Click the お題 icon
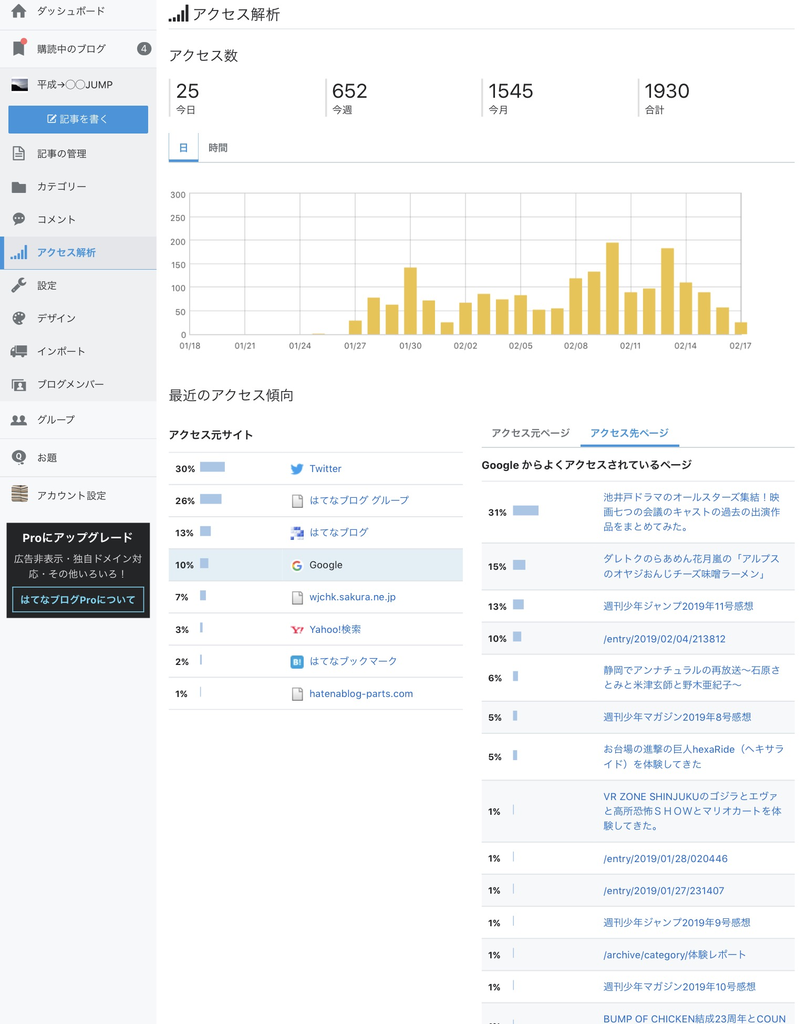The height and width of the screenshot is (1024, 807). coord(19,457)
